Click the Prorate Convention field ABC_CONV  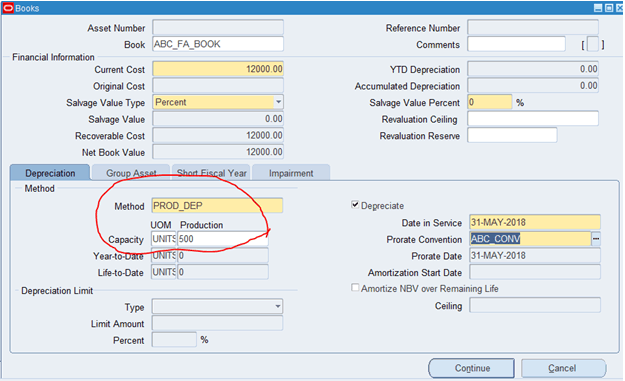[x=530, y=239]
